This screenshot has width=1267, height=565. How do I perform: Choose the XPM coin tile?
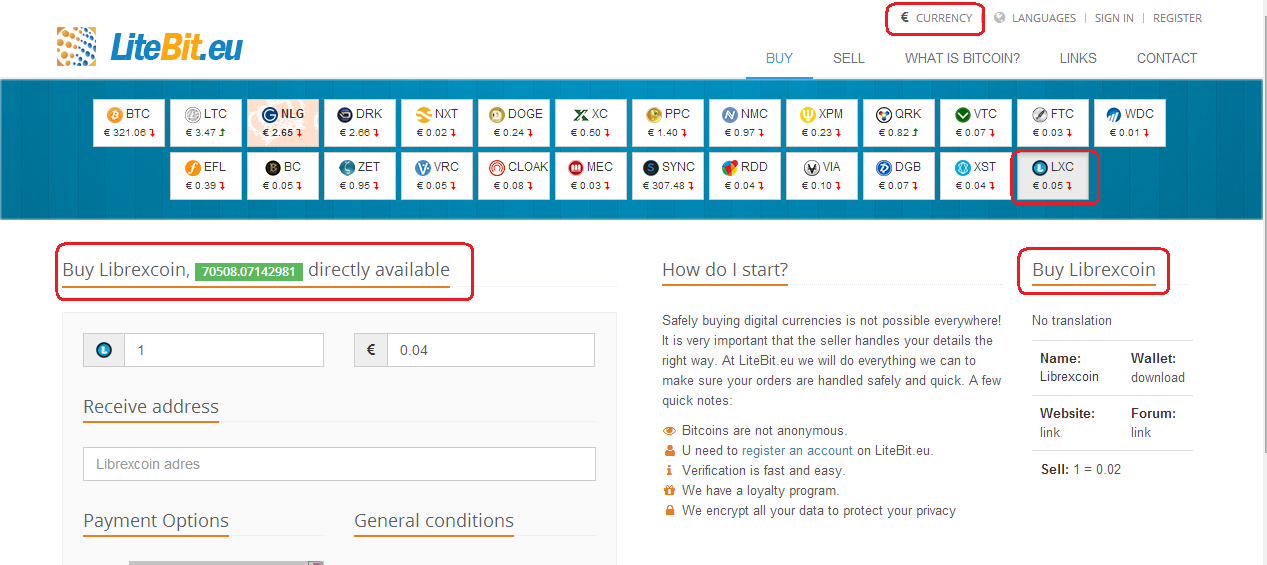[822, 123]
